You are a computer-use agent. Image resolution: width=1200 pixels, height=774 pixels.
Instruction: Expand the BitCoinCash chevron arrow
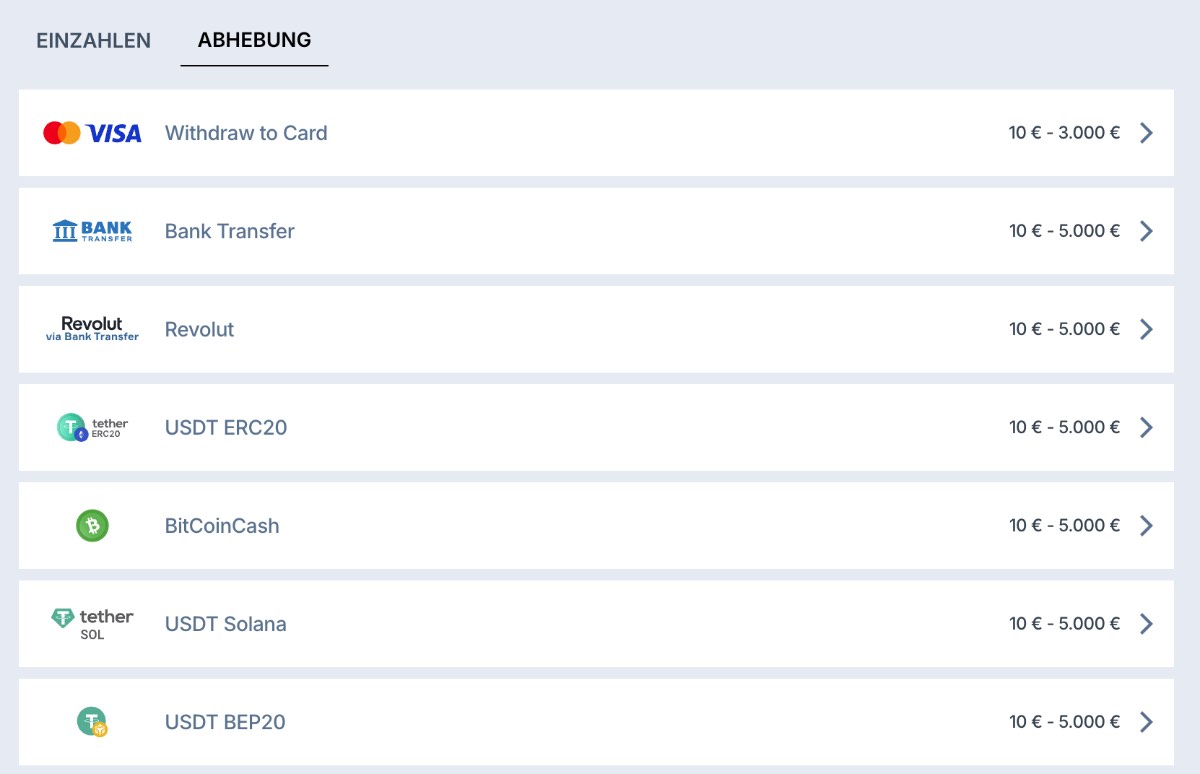(x=1146, y=526)
